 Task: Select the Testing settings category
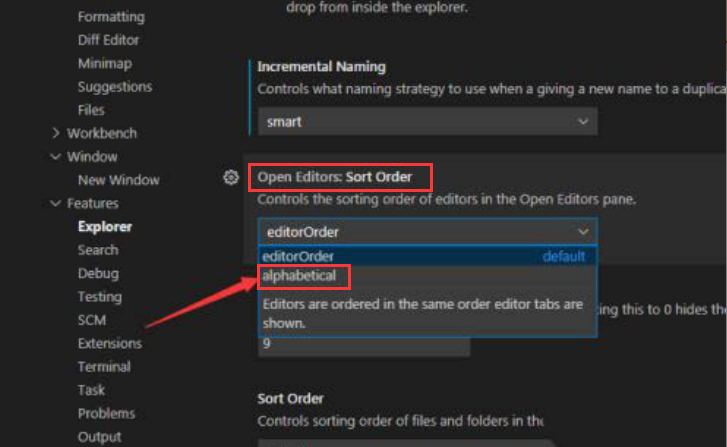pos(99,297)
